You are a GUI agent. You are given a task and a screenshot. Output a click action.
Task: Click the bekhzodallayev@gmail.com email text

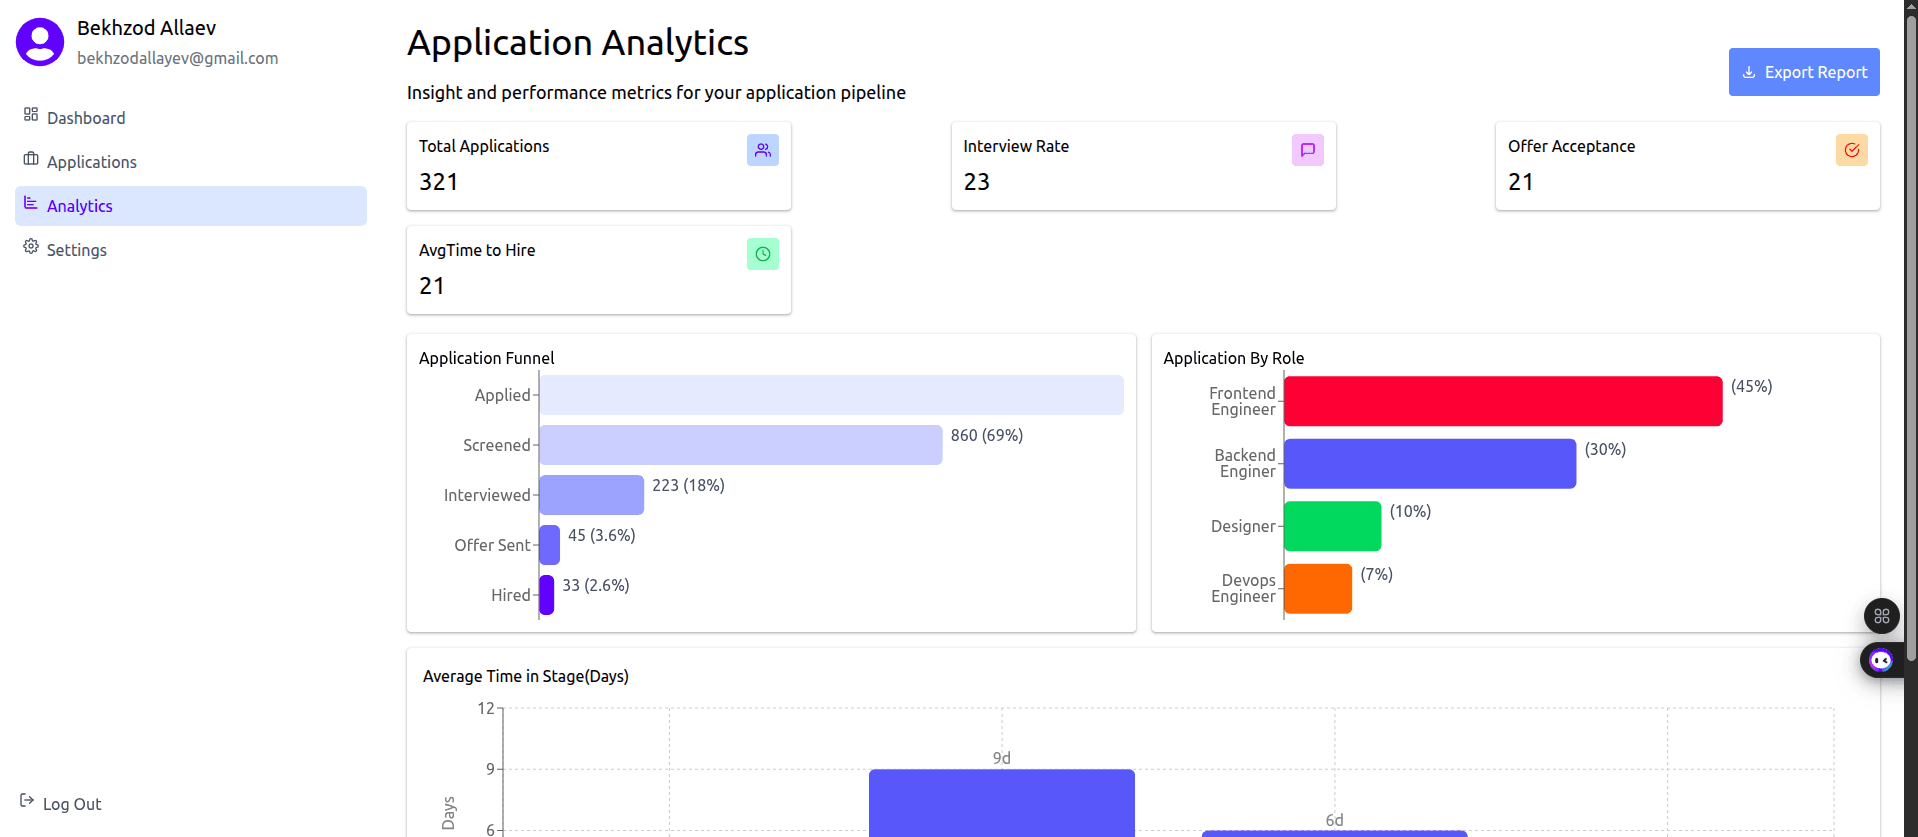point(178,58)
